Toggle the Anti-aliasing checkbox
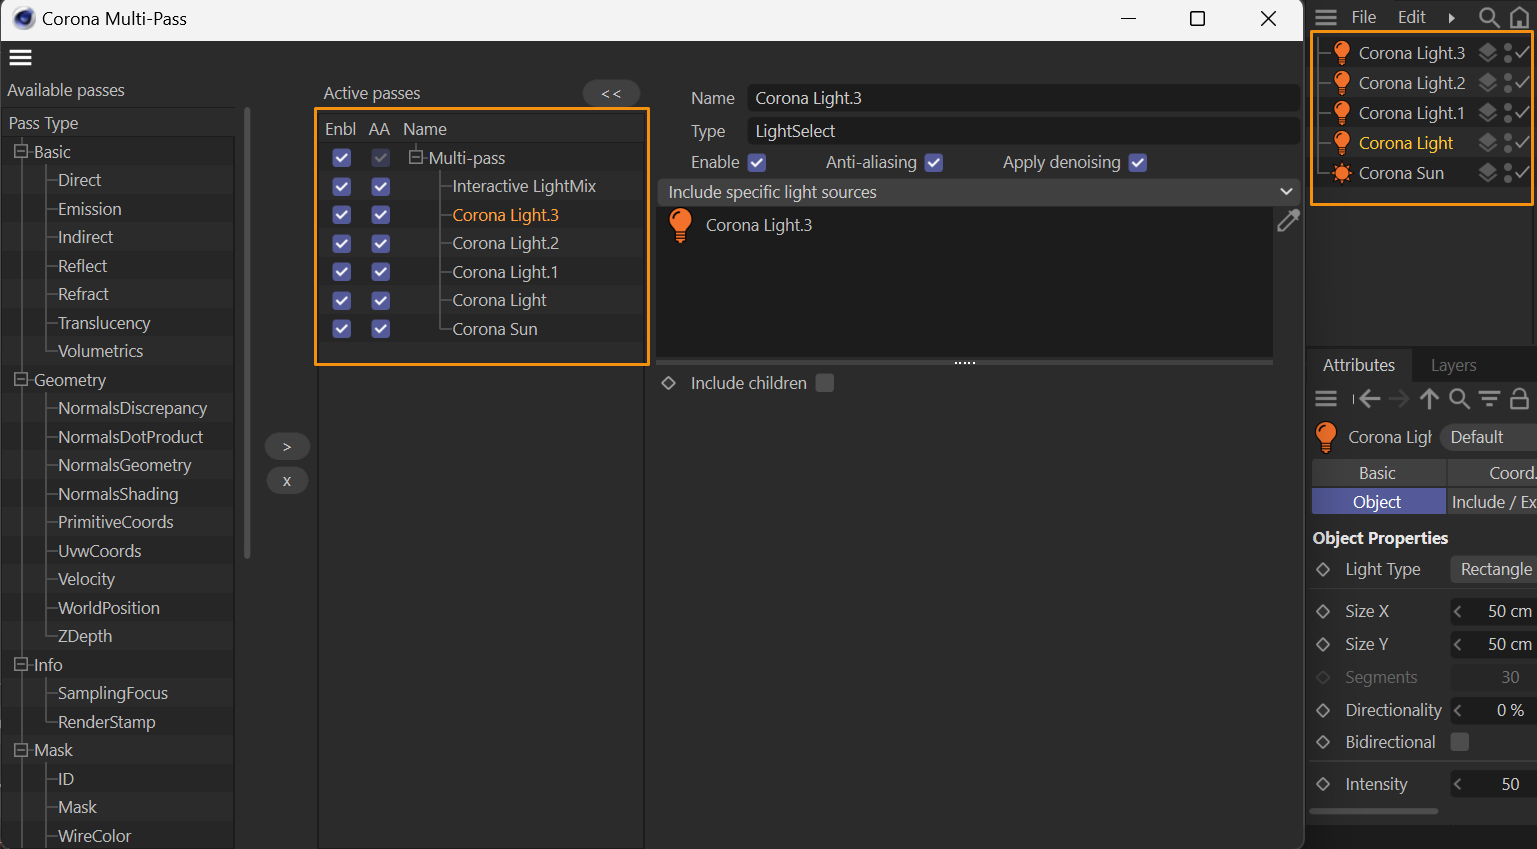Screen dimensions: 1537x849 pos(934,162)
